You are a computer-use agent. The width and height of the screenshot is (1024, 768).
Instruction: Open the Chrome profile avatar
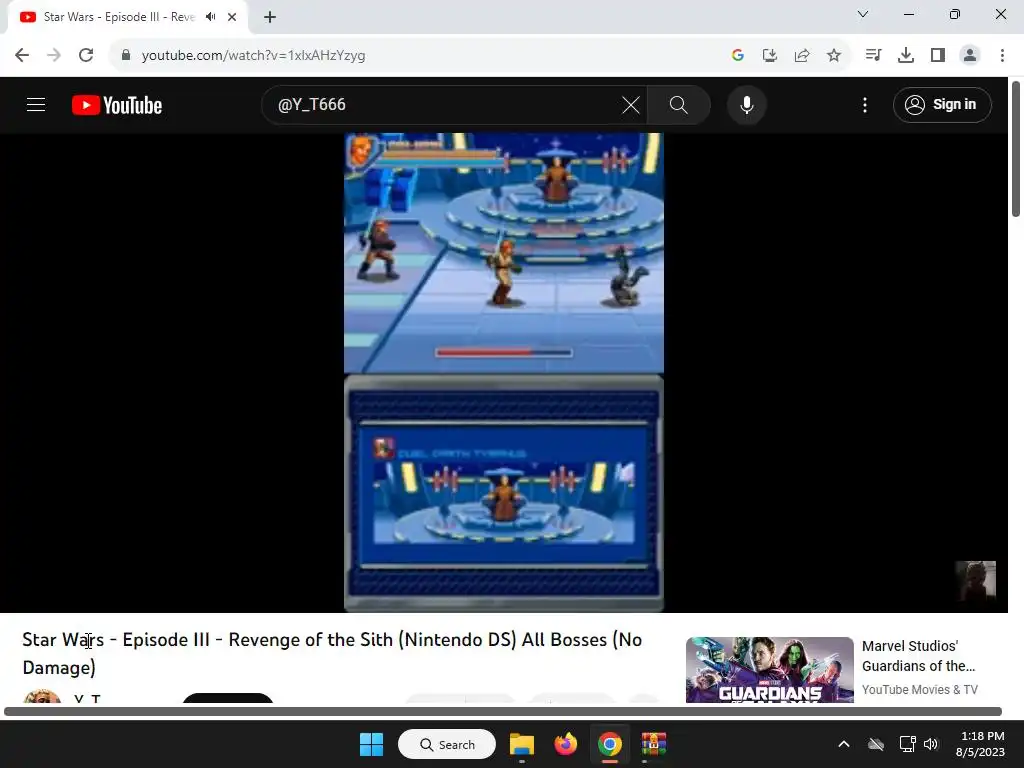click(x=970, y=55)
